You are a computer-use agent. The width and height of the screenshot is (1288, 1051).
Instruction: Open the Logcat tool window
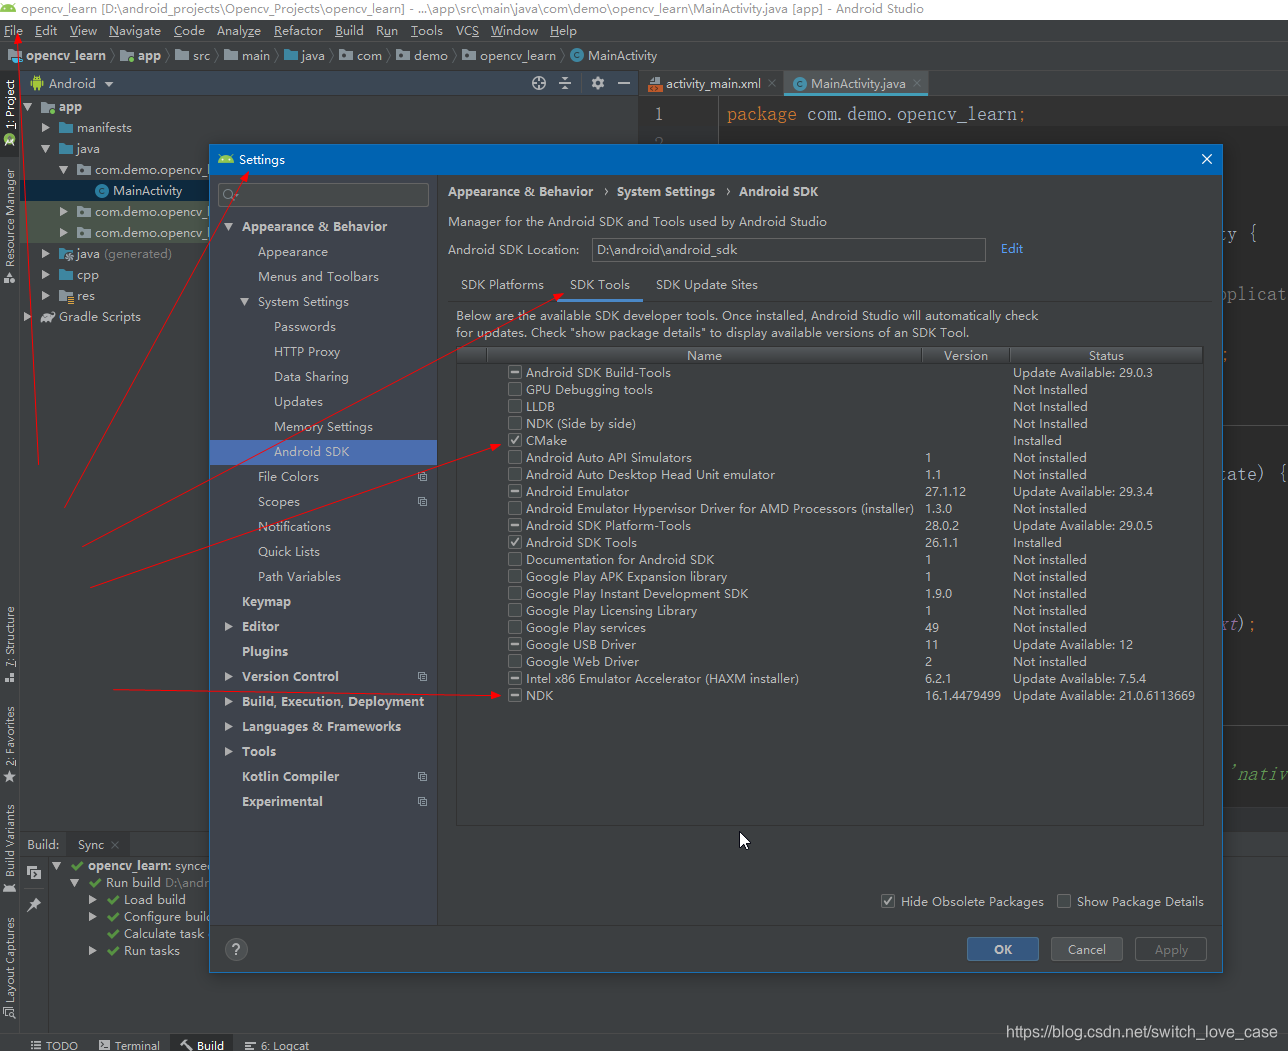(x=277, y=1045)
